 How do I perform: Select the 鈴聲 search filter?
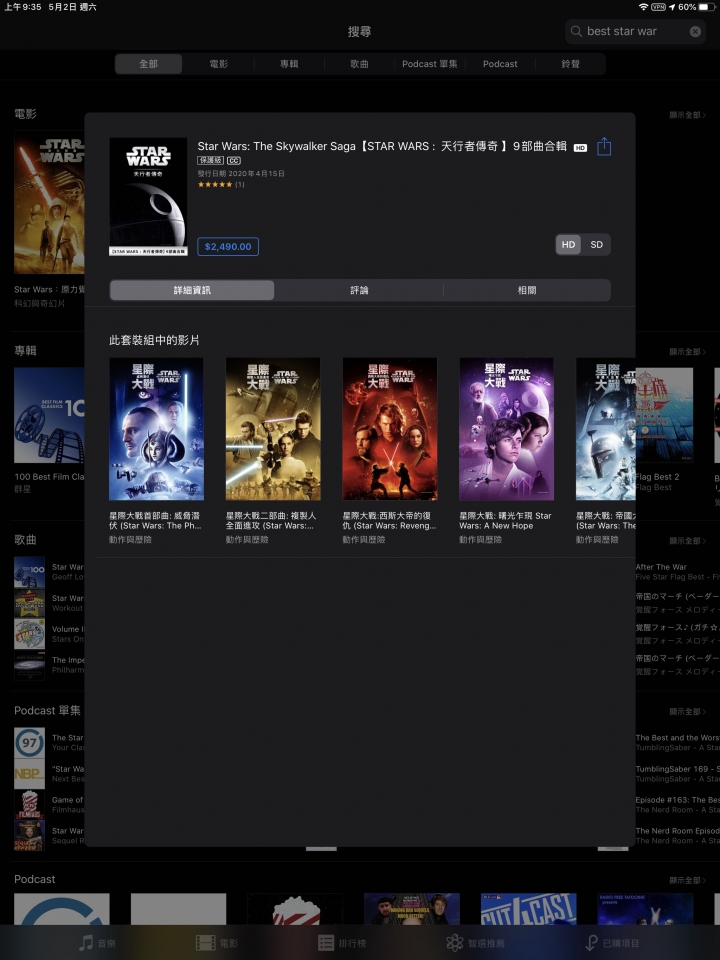tap(571, 64)
